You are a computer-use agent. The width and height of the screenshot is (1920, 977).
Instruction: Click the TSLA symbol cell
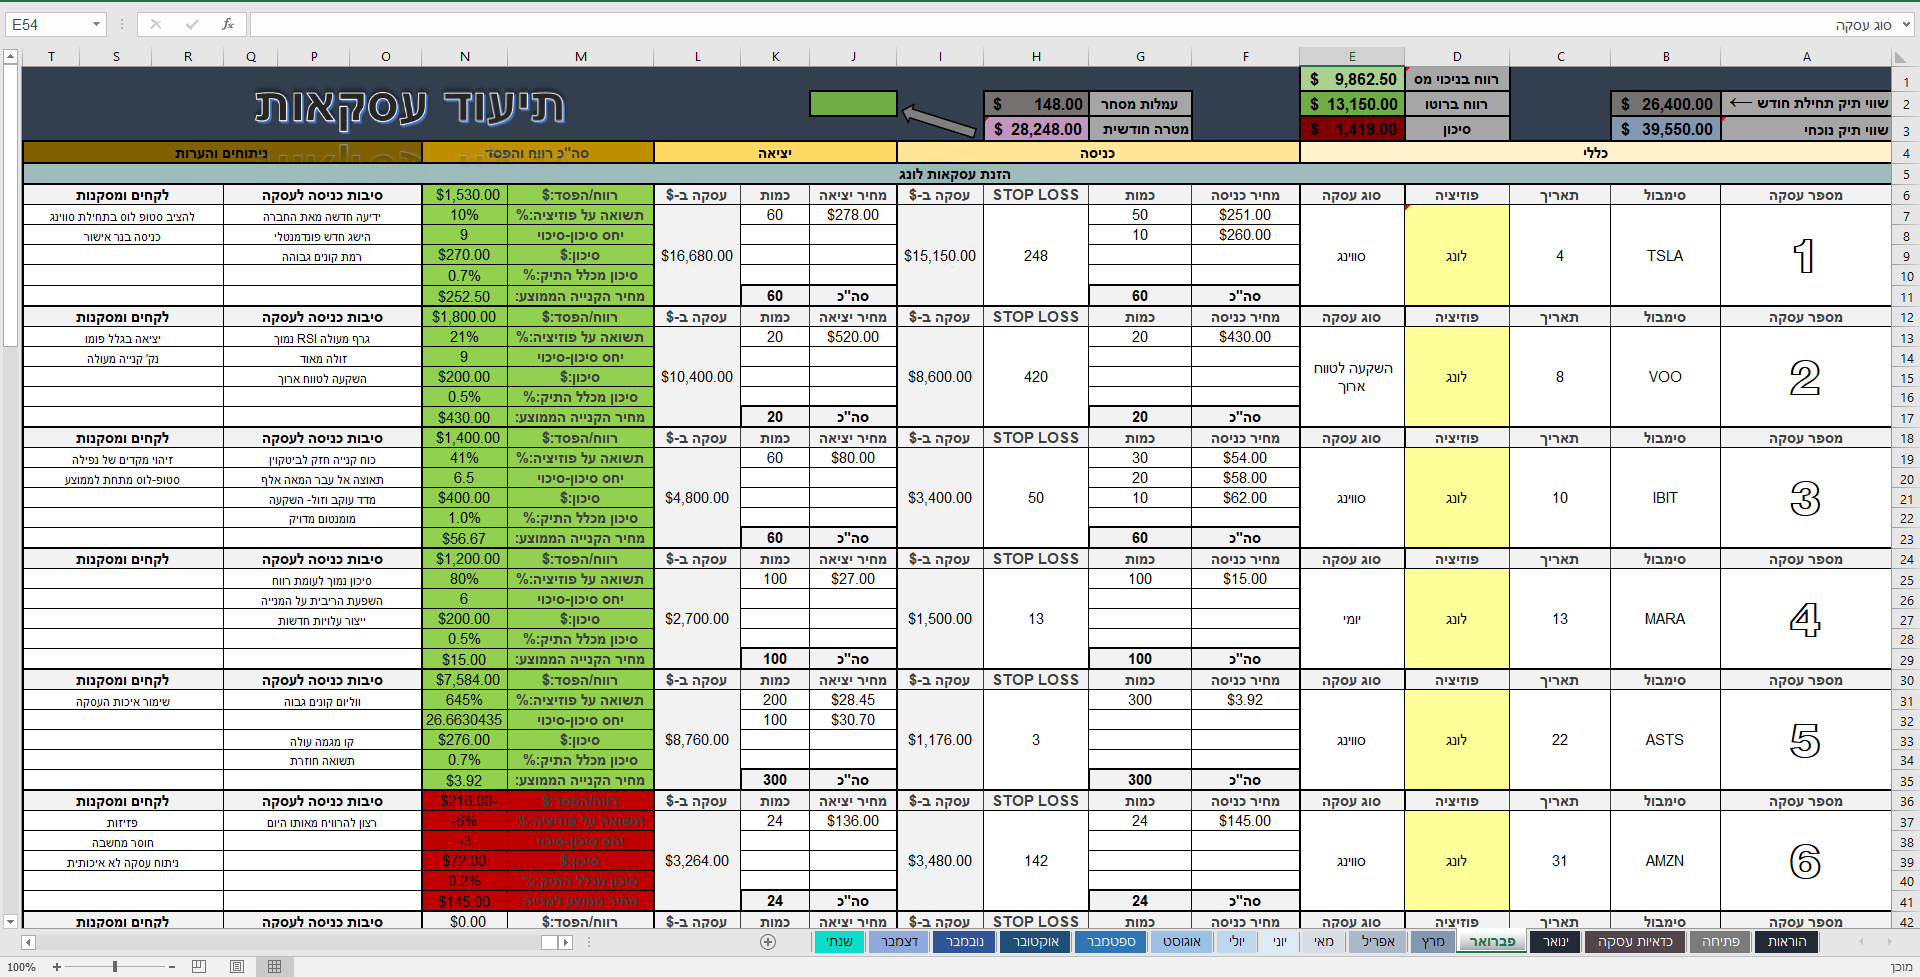coord(1665,256)
